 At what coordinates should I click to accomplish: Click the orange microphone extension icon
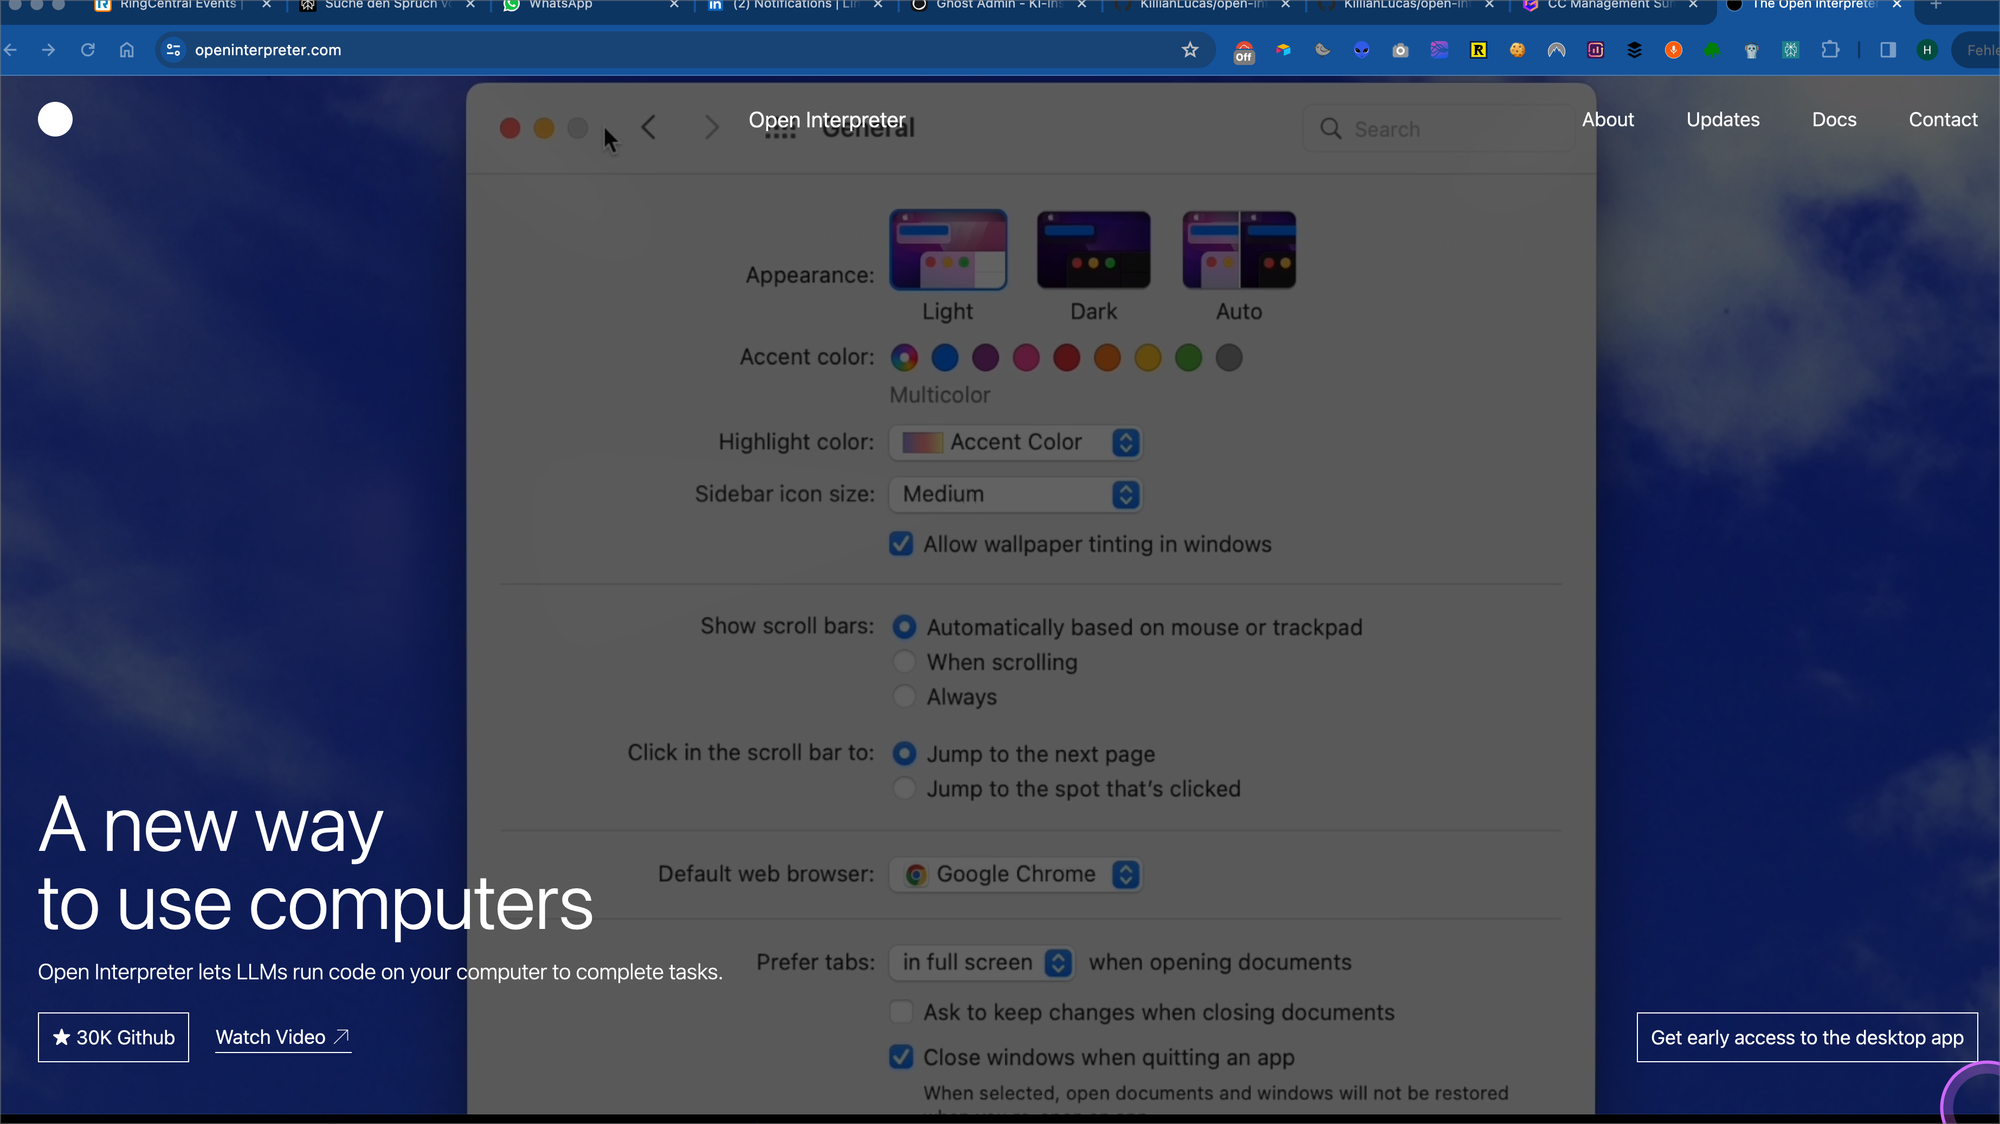point(1673,50)
